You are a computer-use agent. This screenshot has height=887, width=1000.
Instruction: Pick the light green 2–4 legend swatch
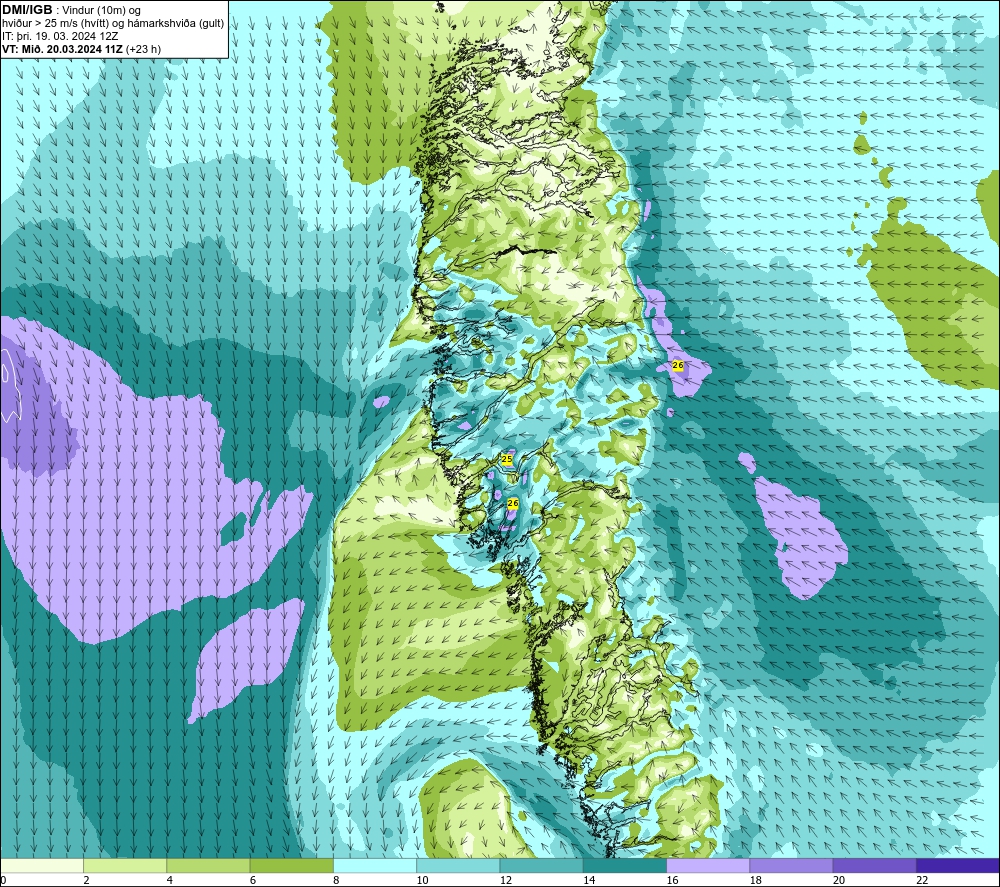point(125,865)
